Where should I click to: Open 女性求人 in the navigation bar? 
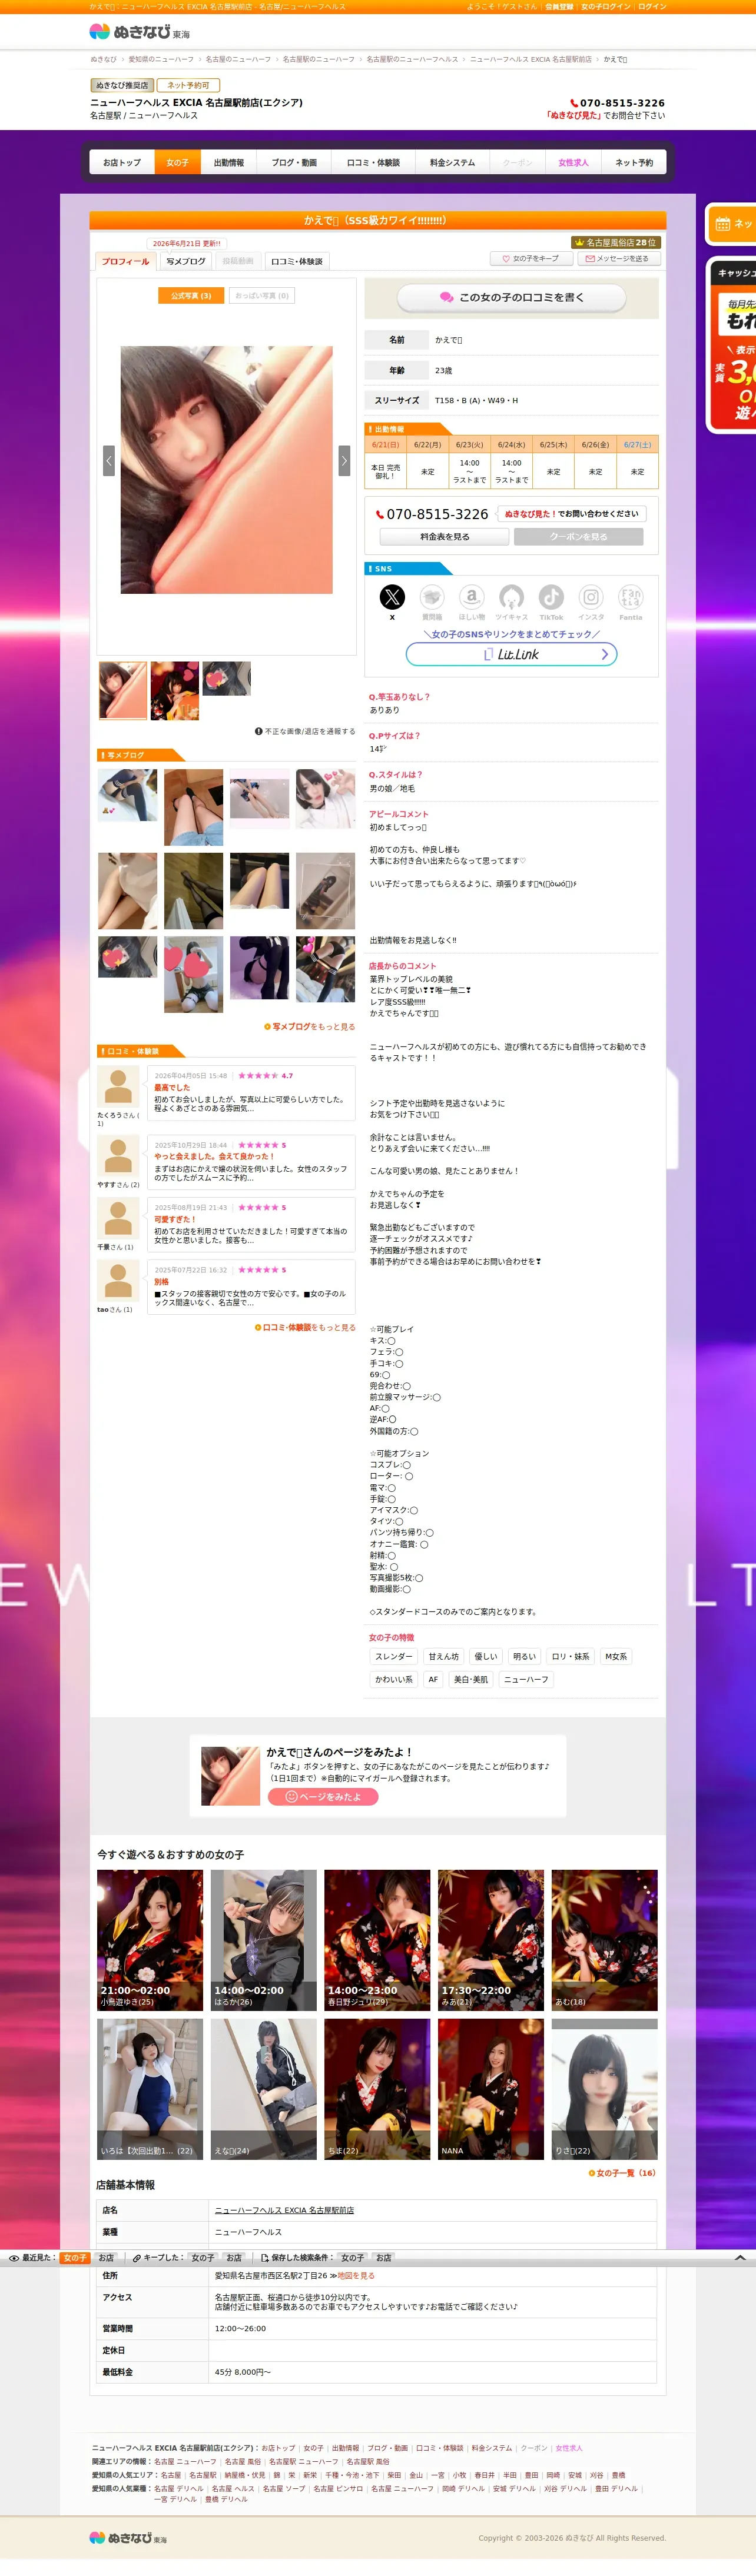point(573,162)
